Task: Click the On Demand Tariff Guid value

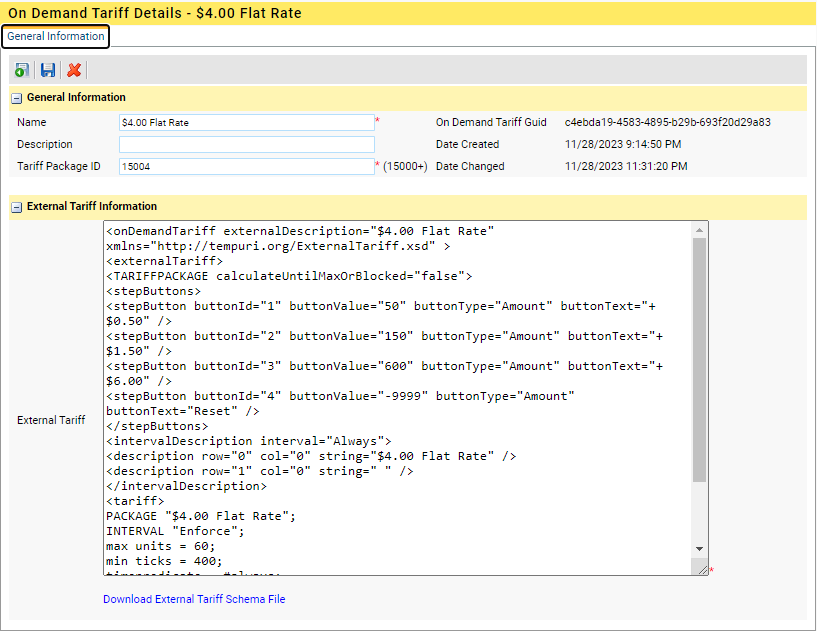Action: point(667,122)
